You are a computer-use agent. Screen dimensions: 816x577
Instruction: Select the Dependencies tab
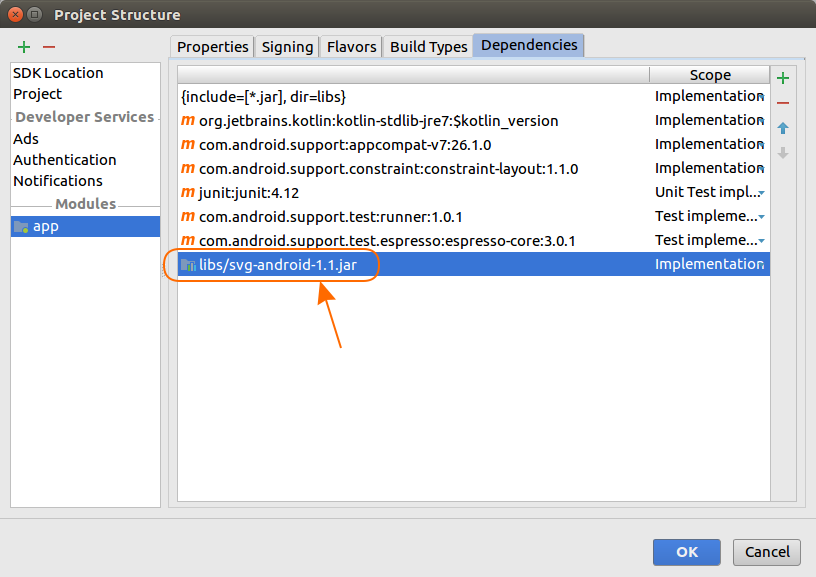pos(529,46)
